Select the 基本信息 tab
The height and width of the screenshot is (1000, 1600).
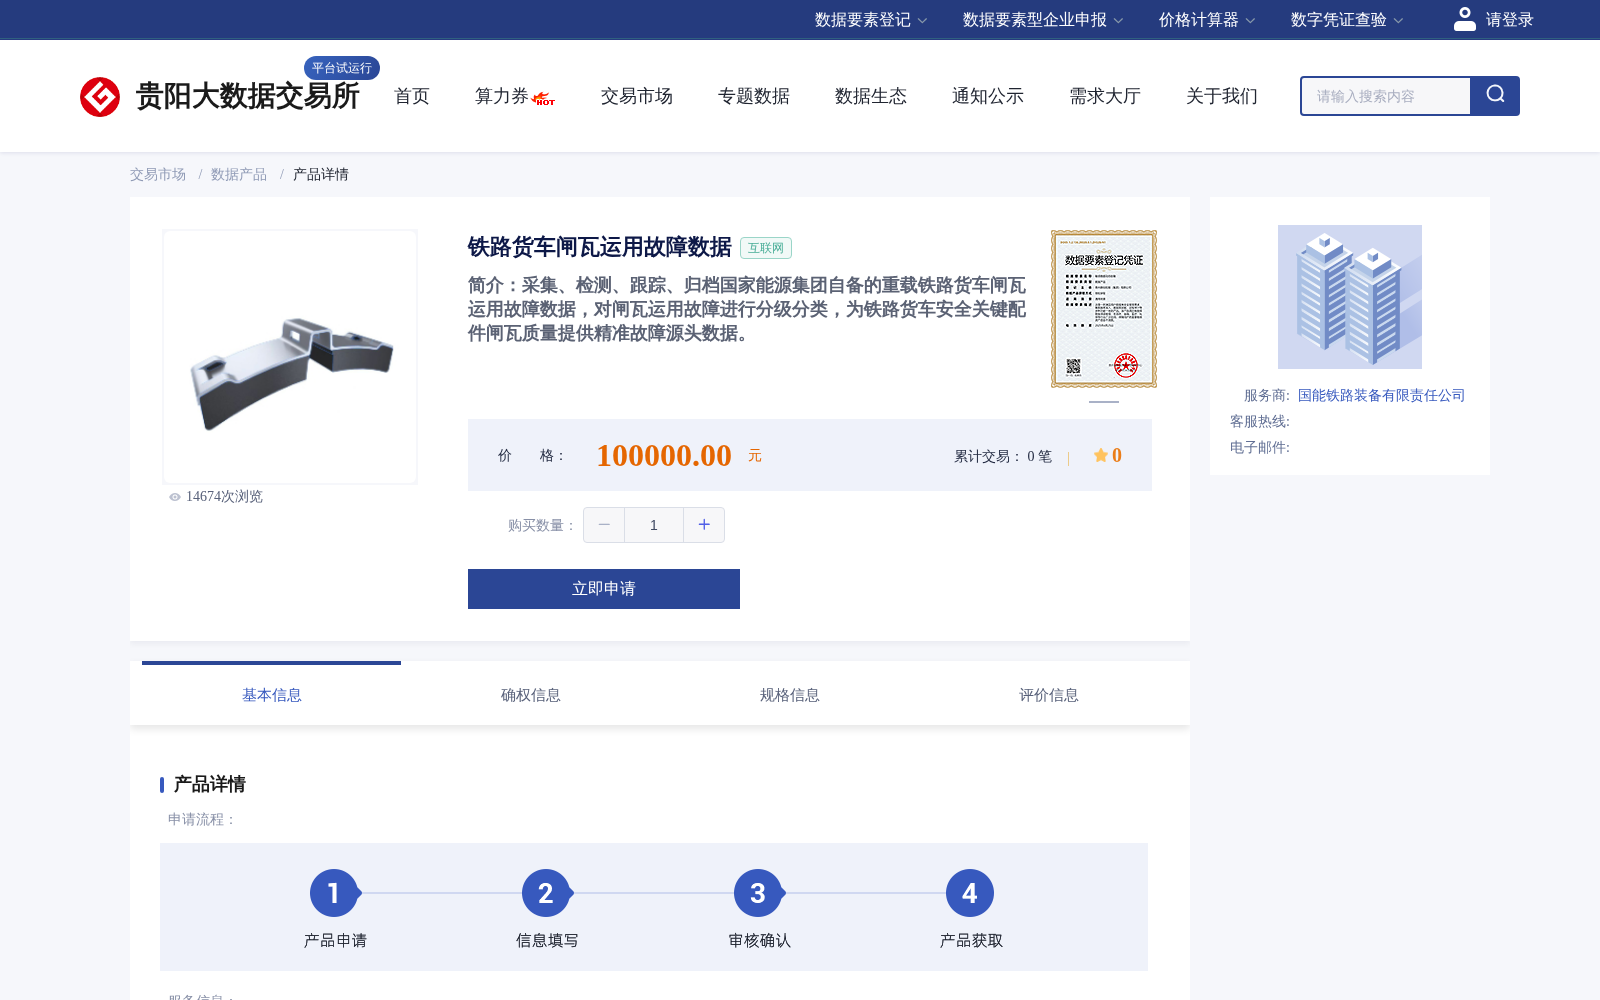(272, 695)
